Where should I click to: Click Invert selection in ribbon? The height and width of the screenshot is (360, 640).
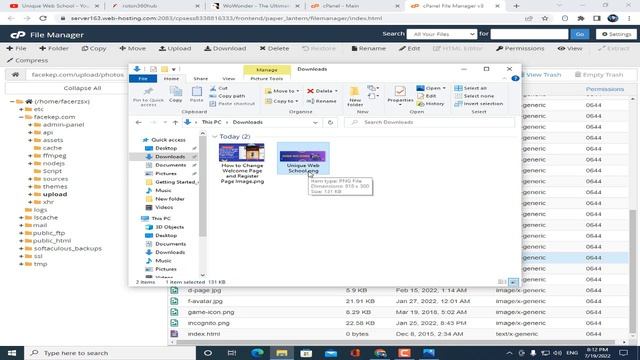click(478, 104)
